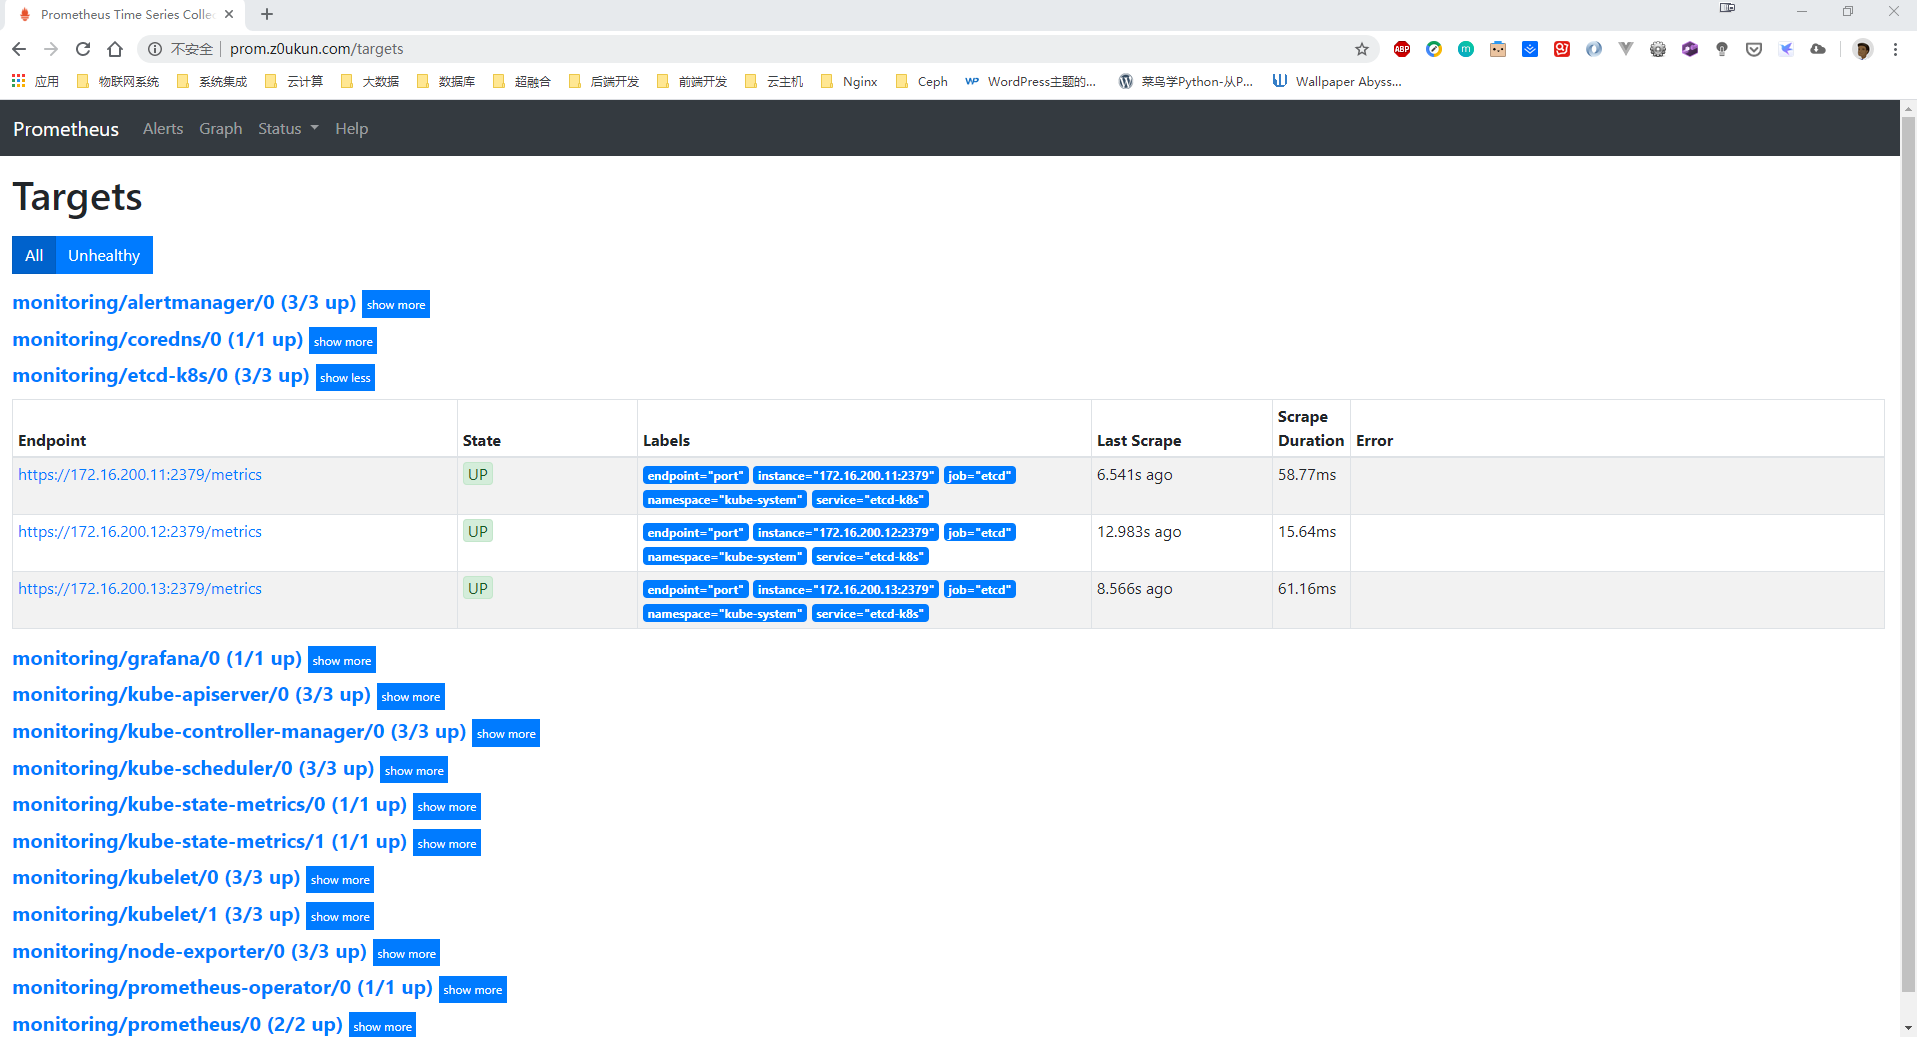
Task: Click the blue ring extension icon
Action: (1594, 49)
